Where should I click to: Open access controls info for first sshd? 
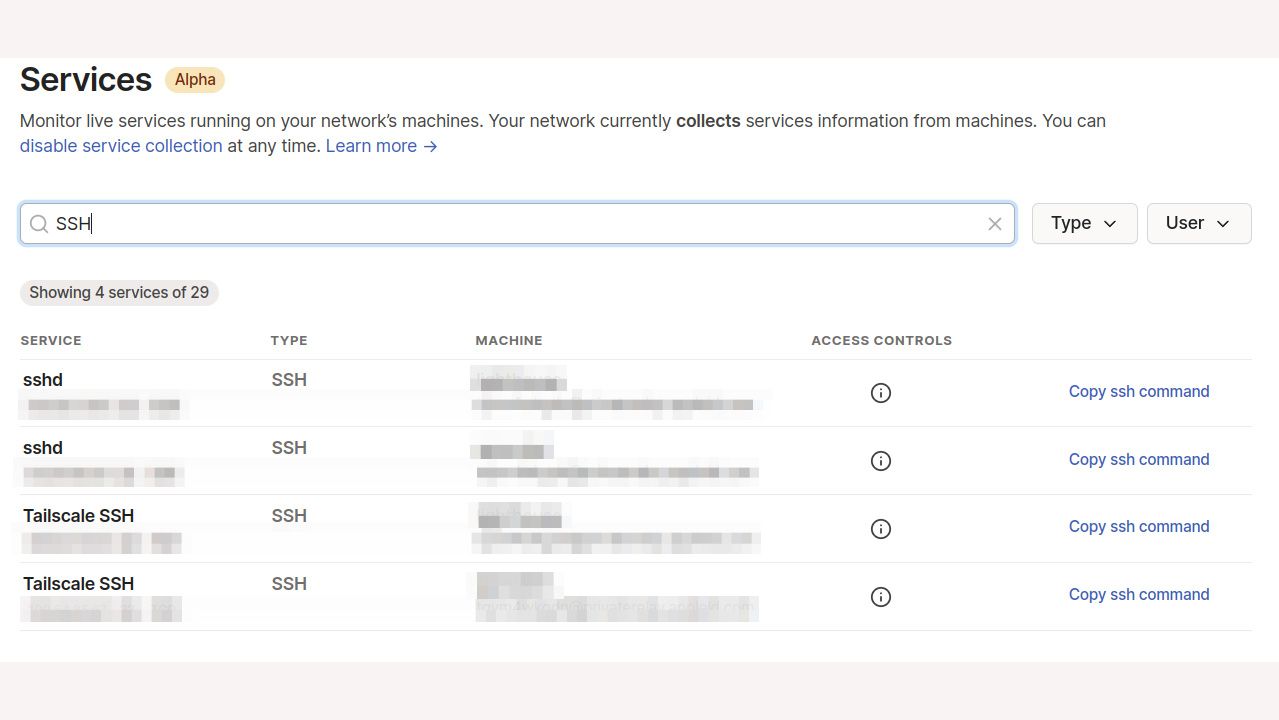coord(881,393)
